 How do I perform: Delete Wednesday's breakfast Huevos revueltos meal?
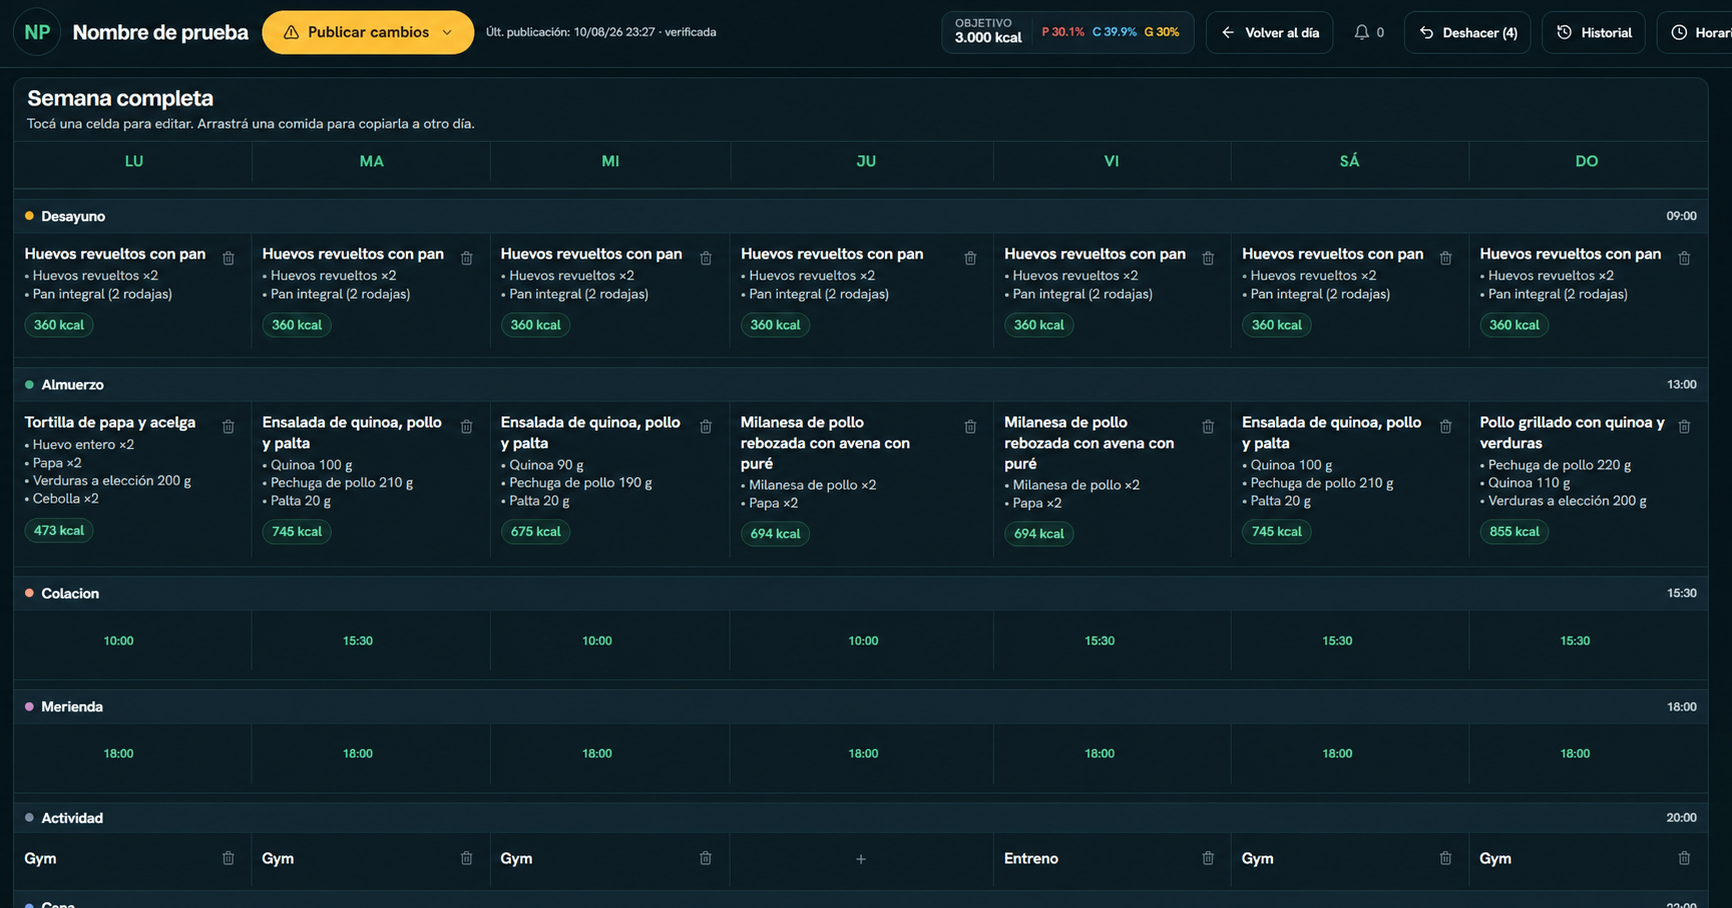point(705,258)
